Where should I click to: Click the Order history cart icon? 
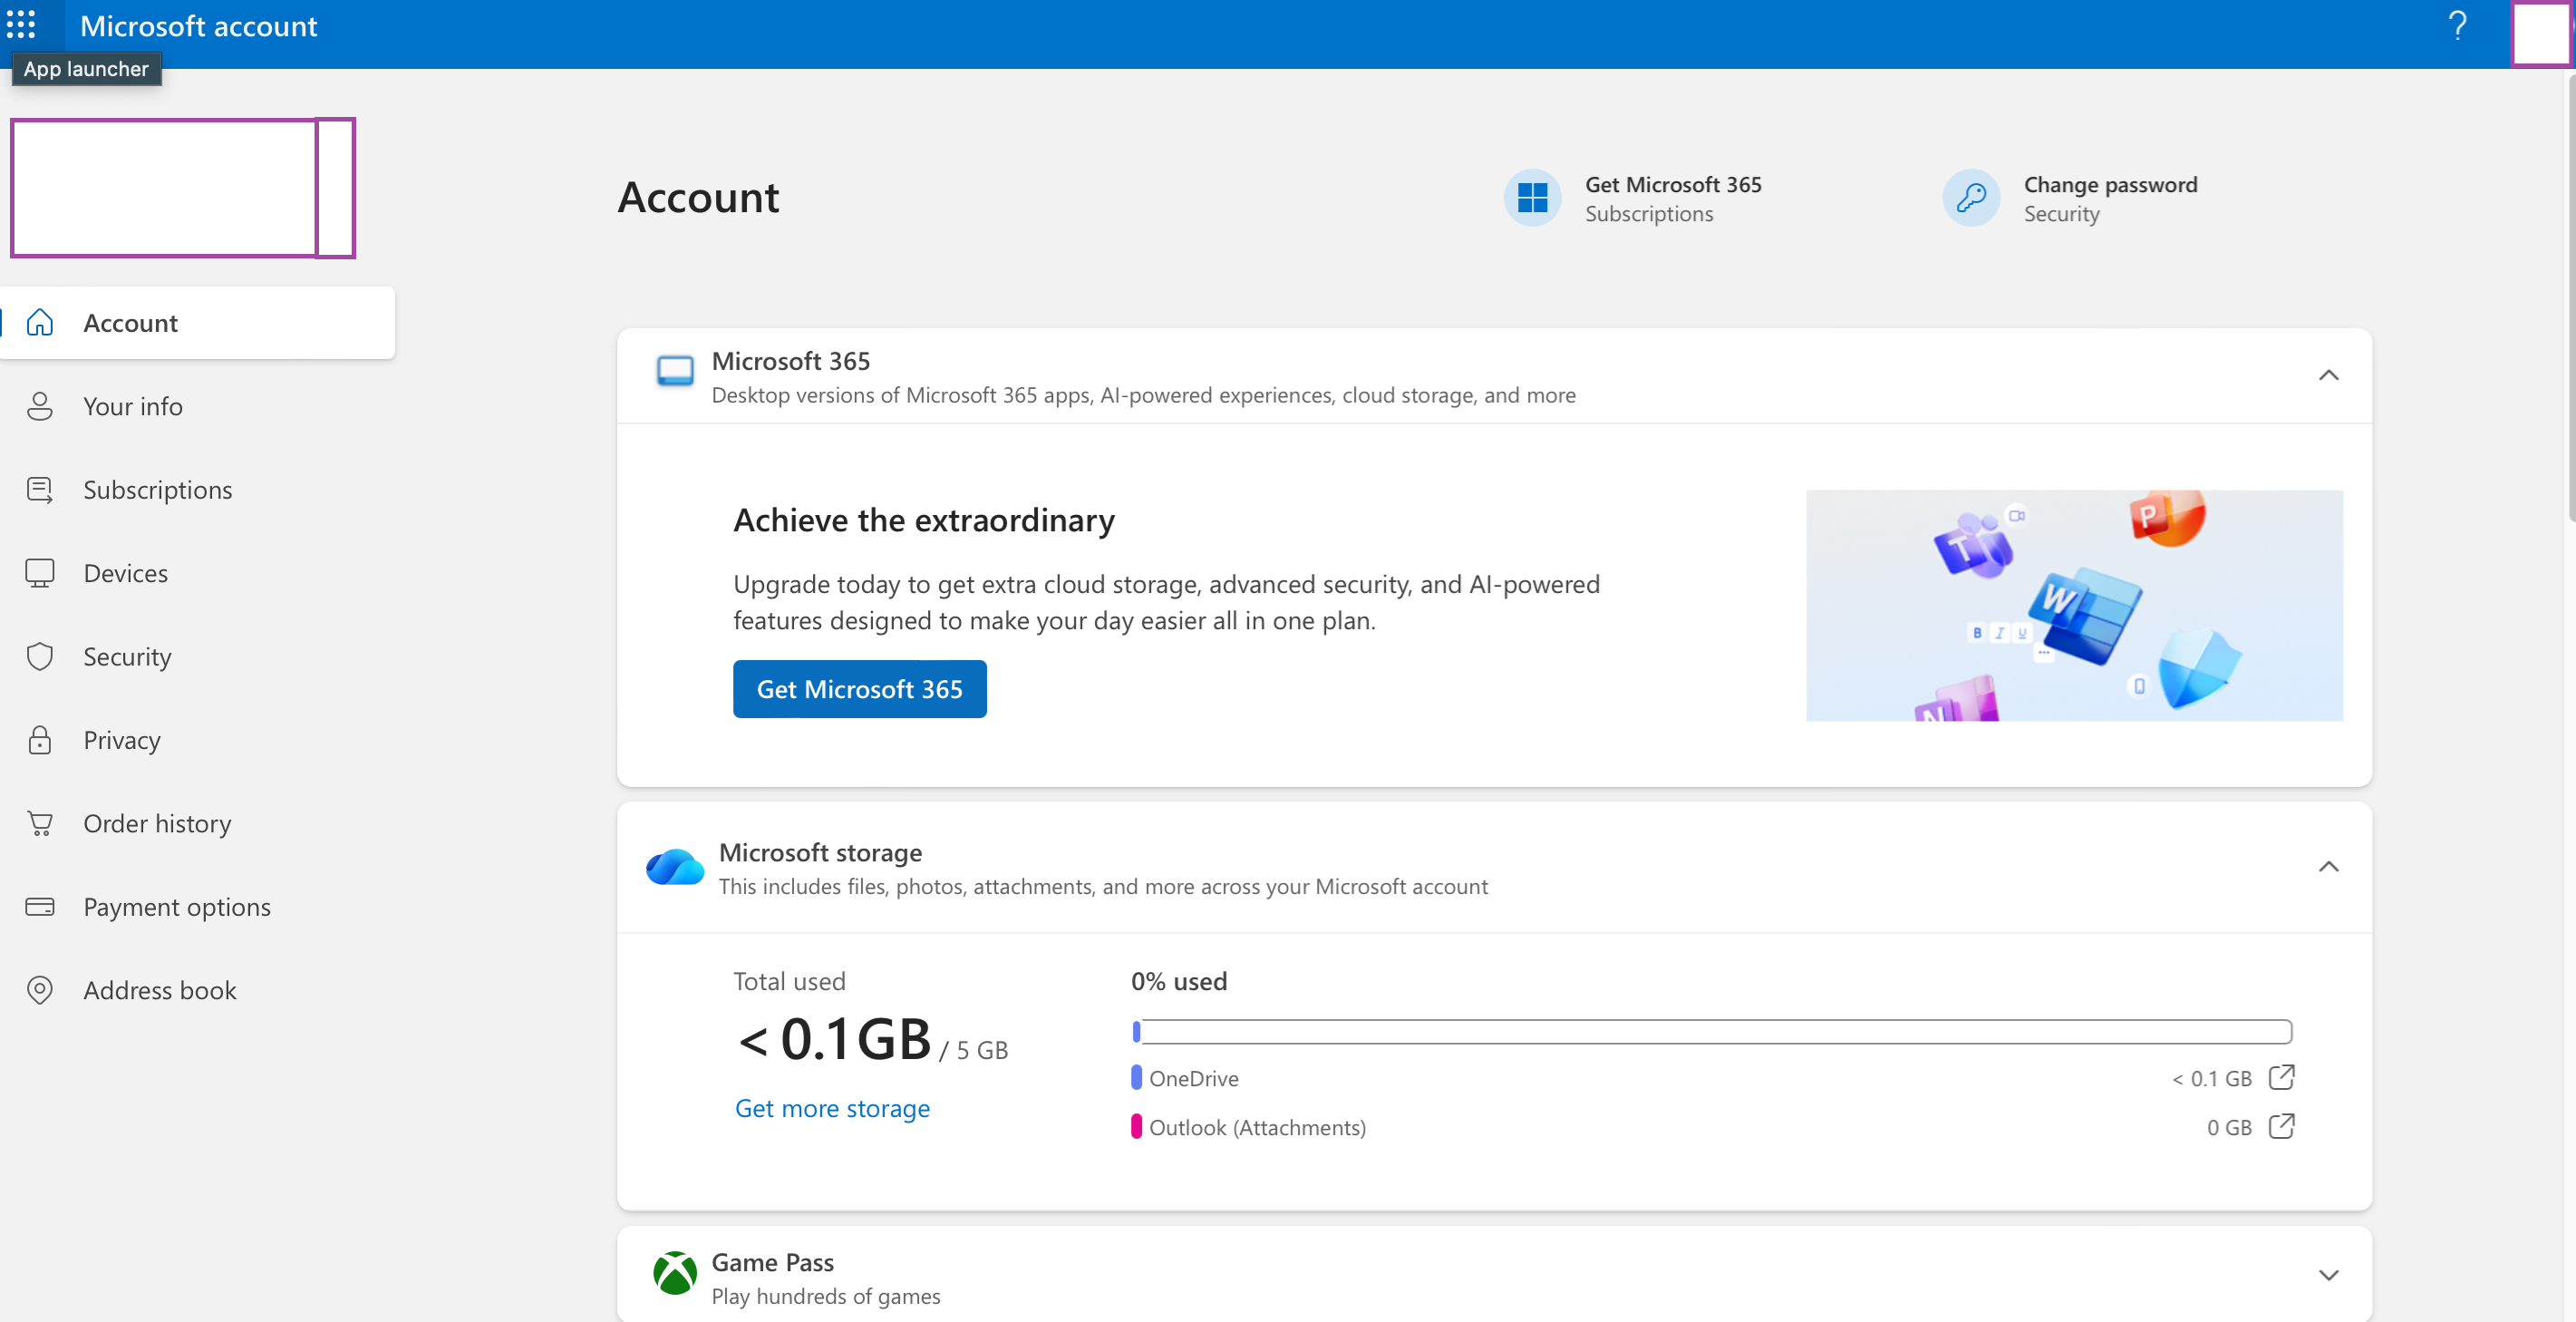[40, 823]
